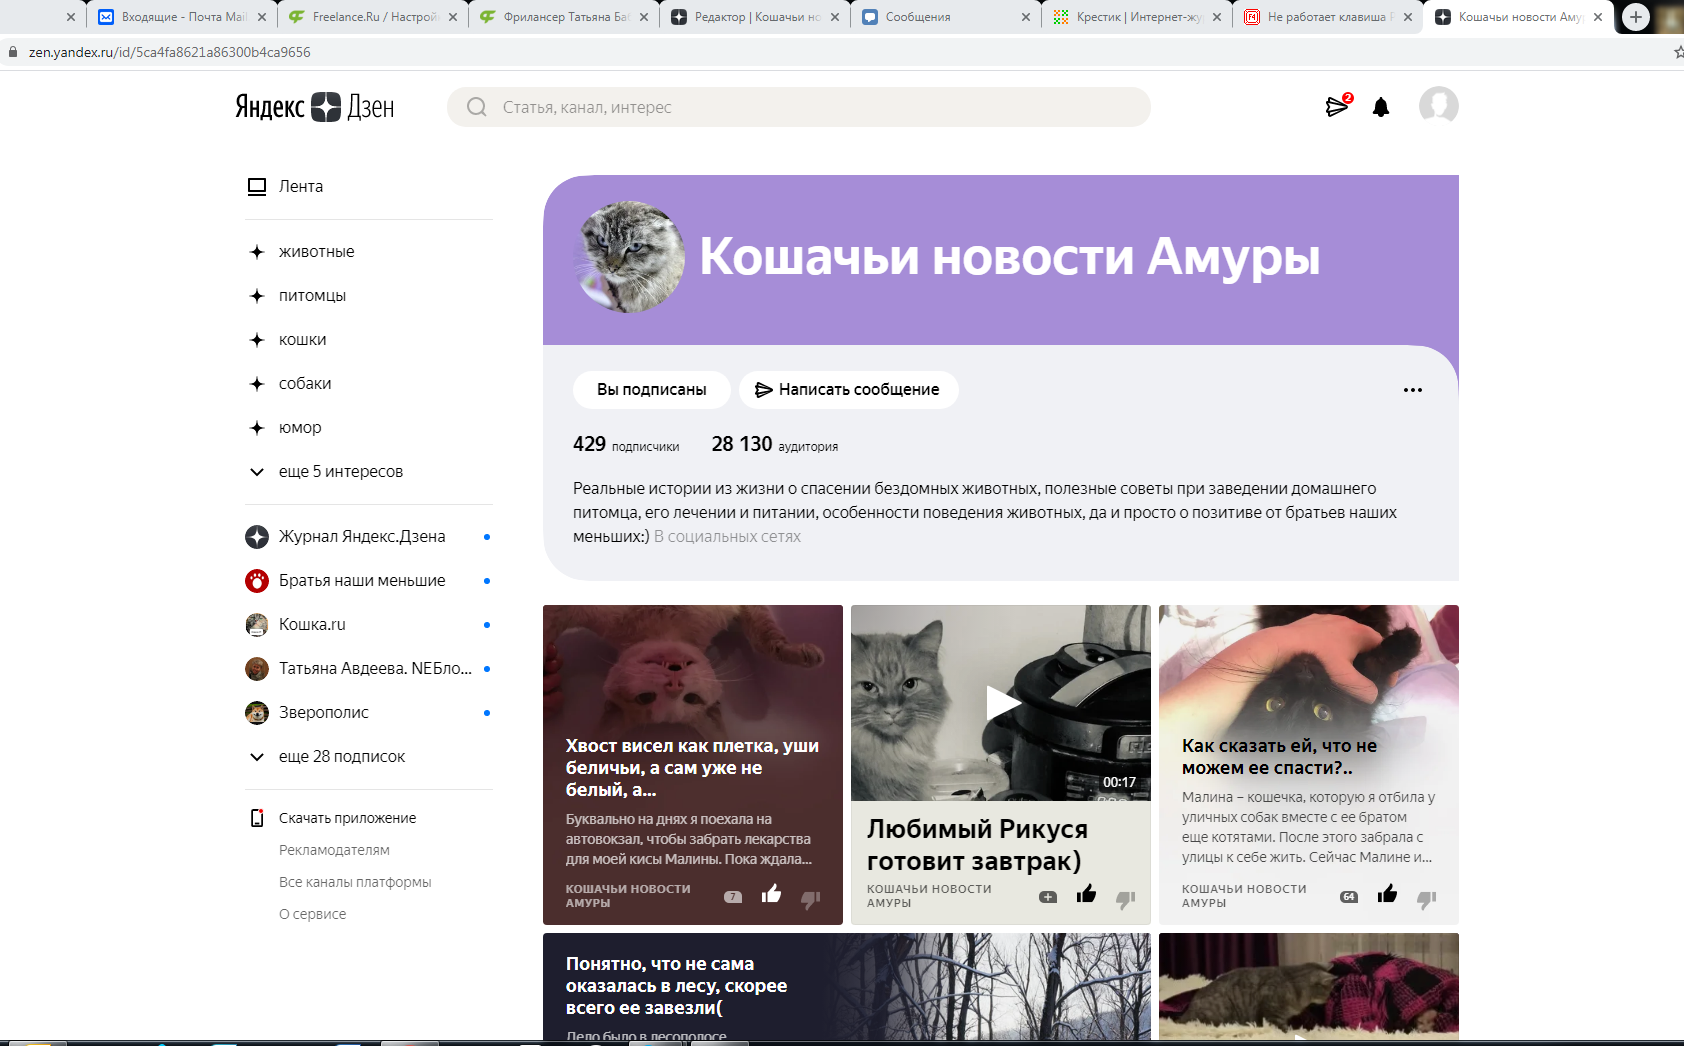This screenshot has width=1684, height=1046.
Task: Click the search field in the header
Action: (x=798, y=107)
